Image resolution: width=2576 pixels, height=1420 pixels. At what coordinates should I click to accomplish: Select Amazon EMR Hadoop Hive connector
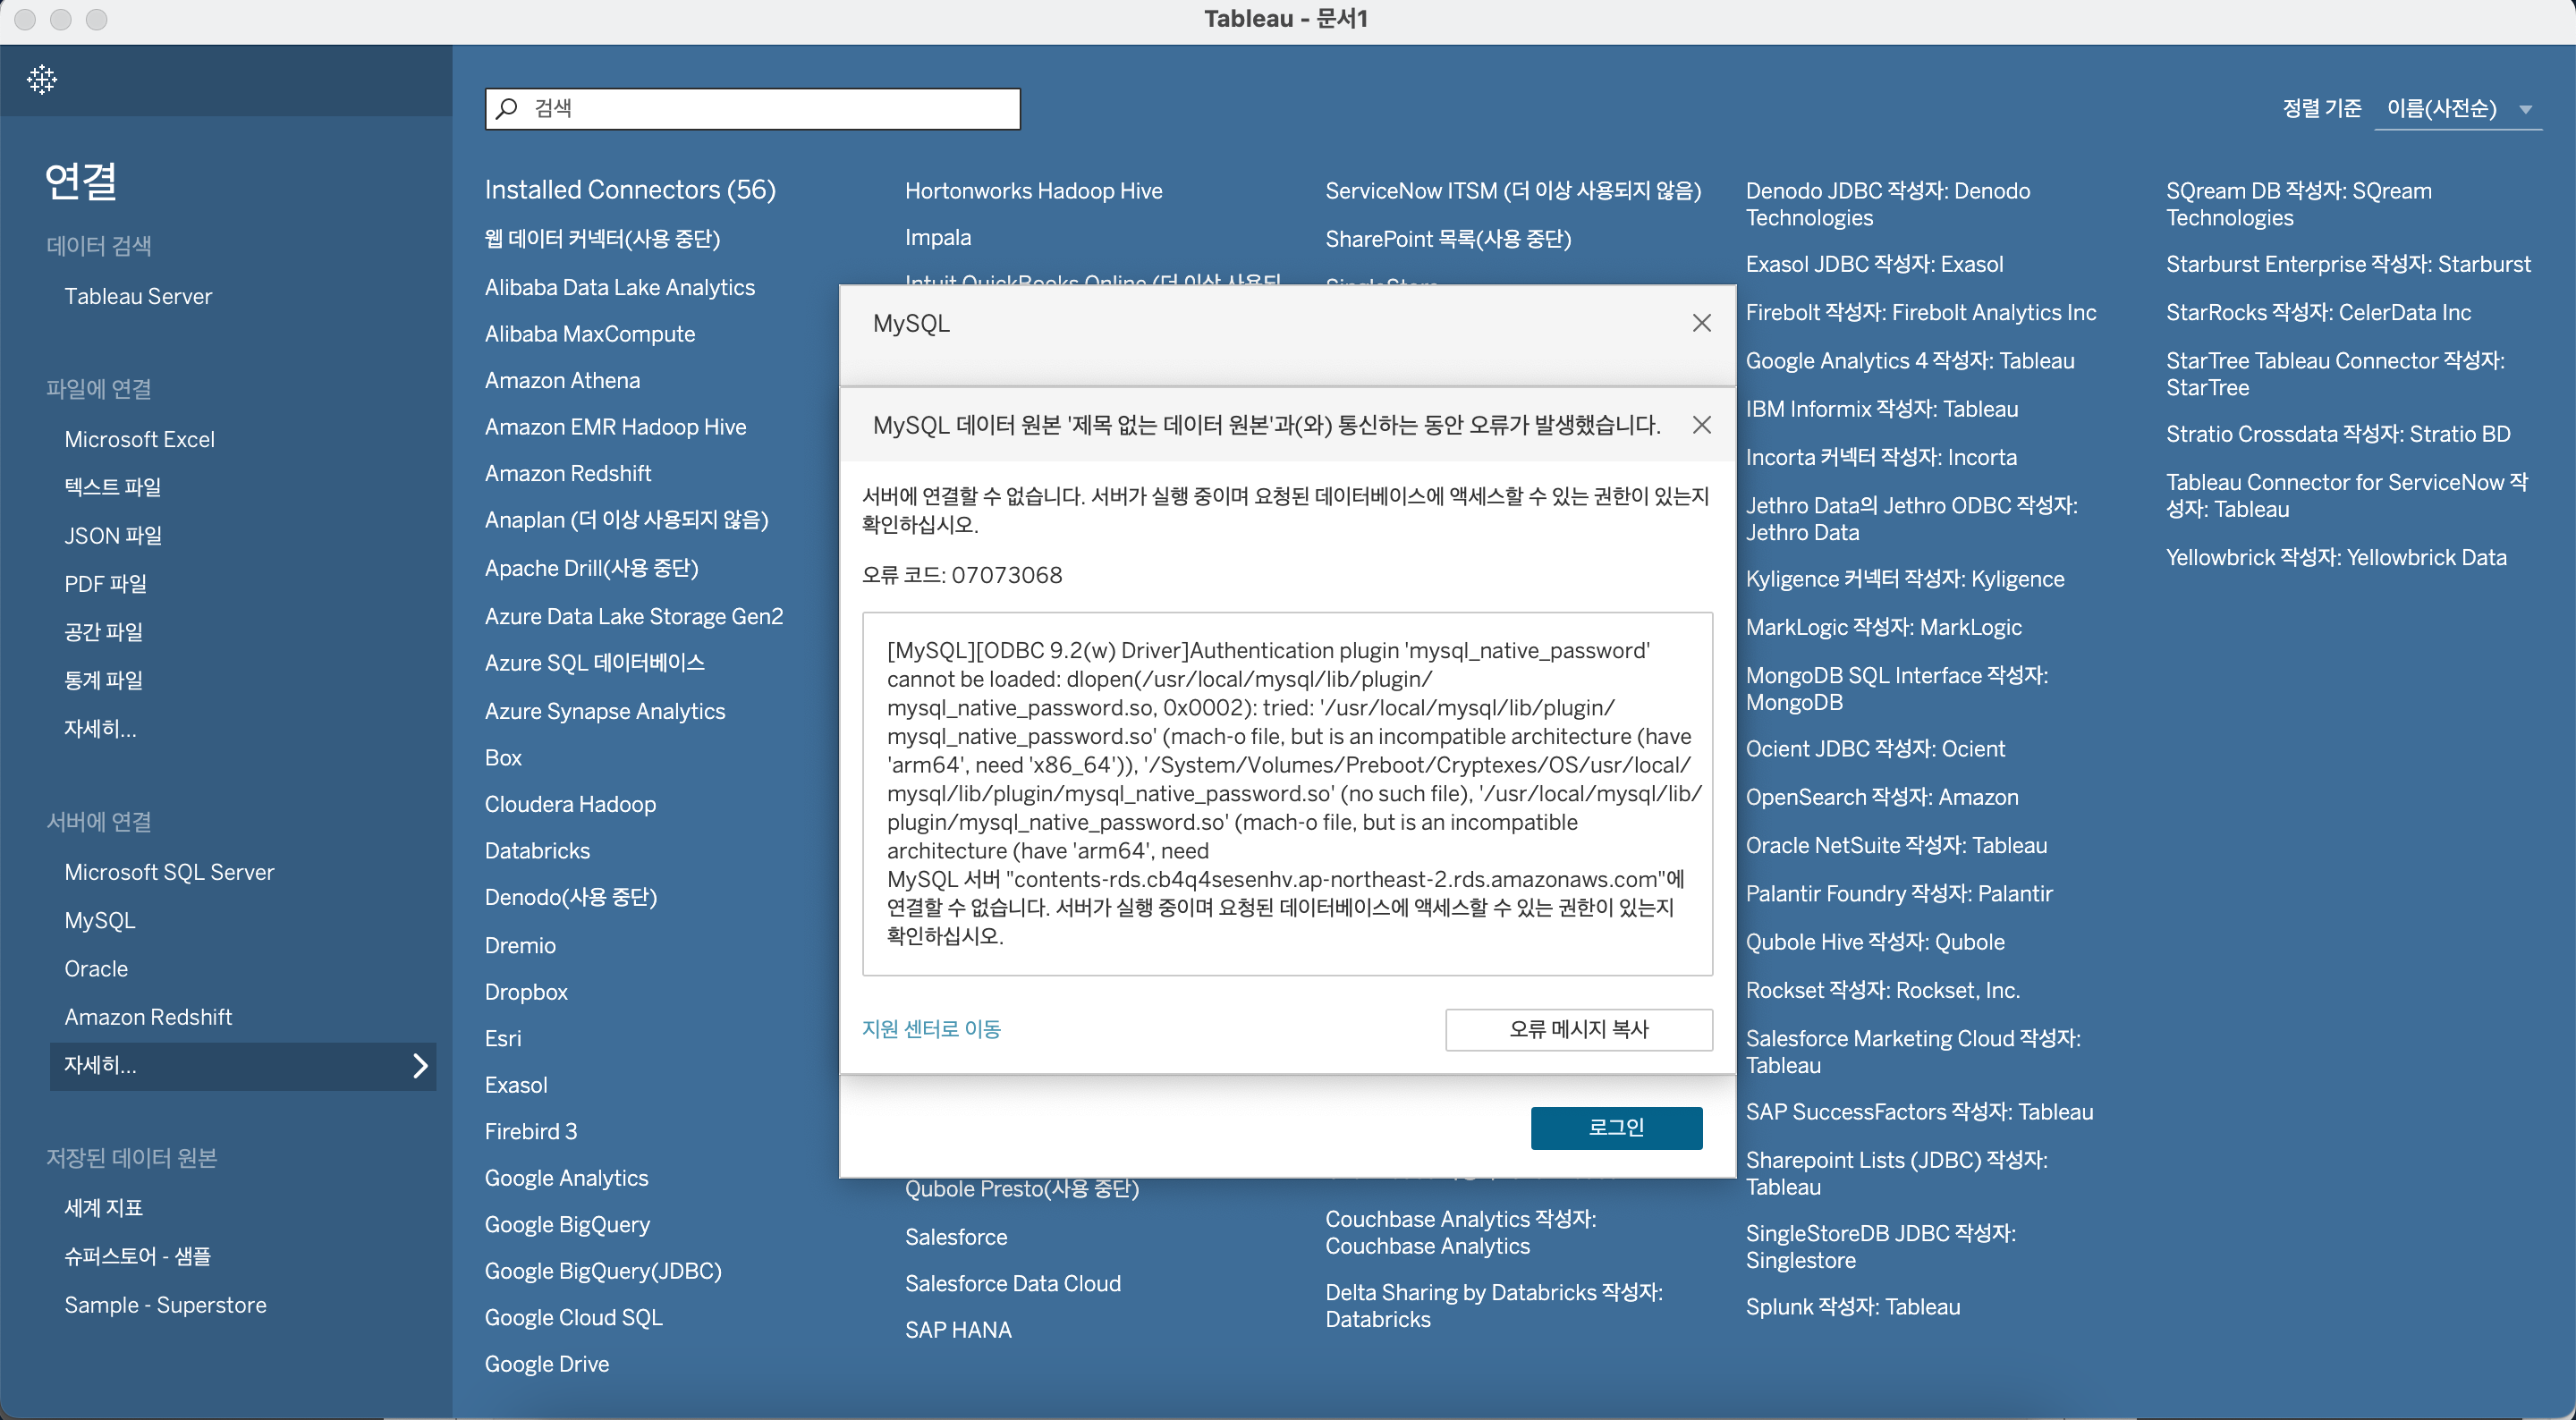tap(615, 427)
